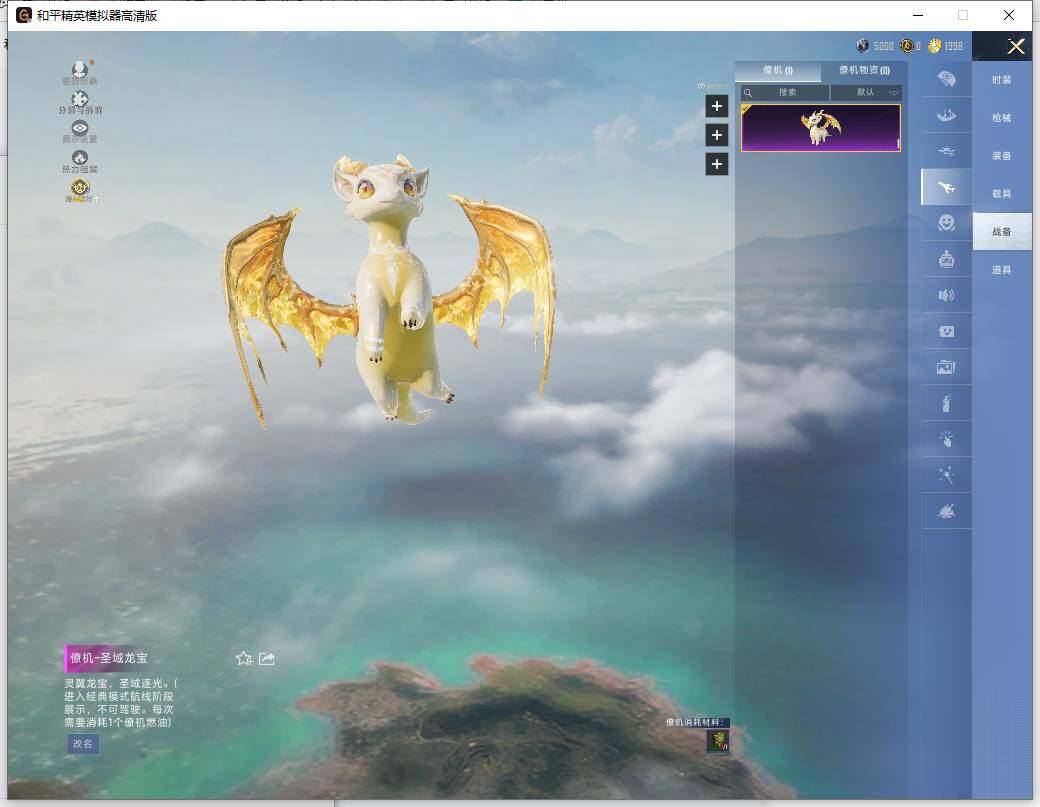
Task: Click the picture gallery category icon
Action: tap(946, 368)
